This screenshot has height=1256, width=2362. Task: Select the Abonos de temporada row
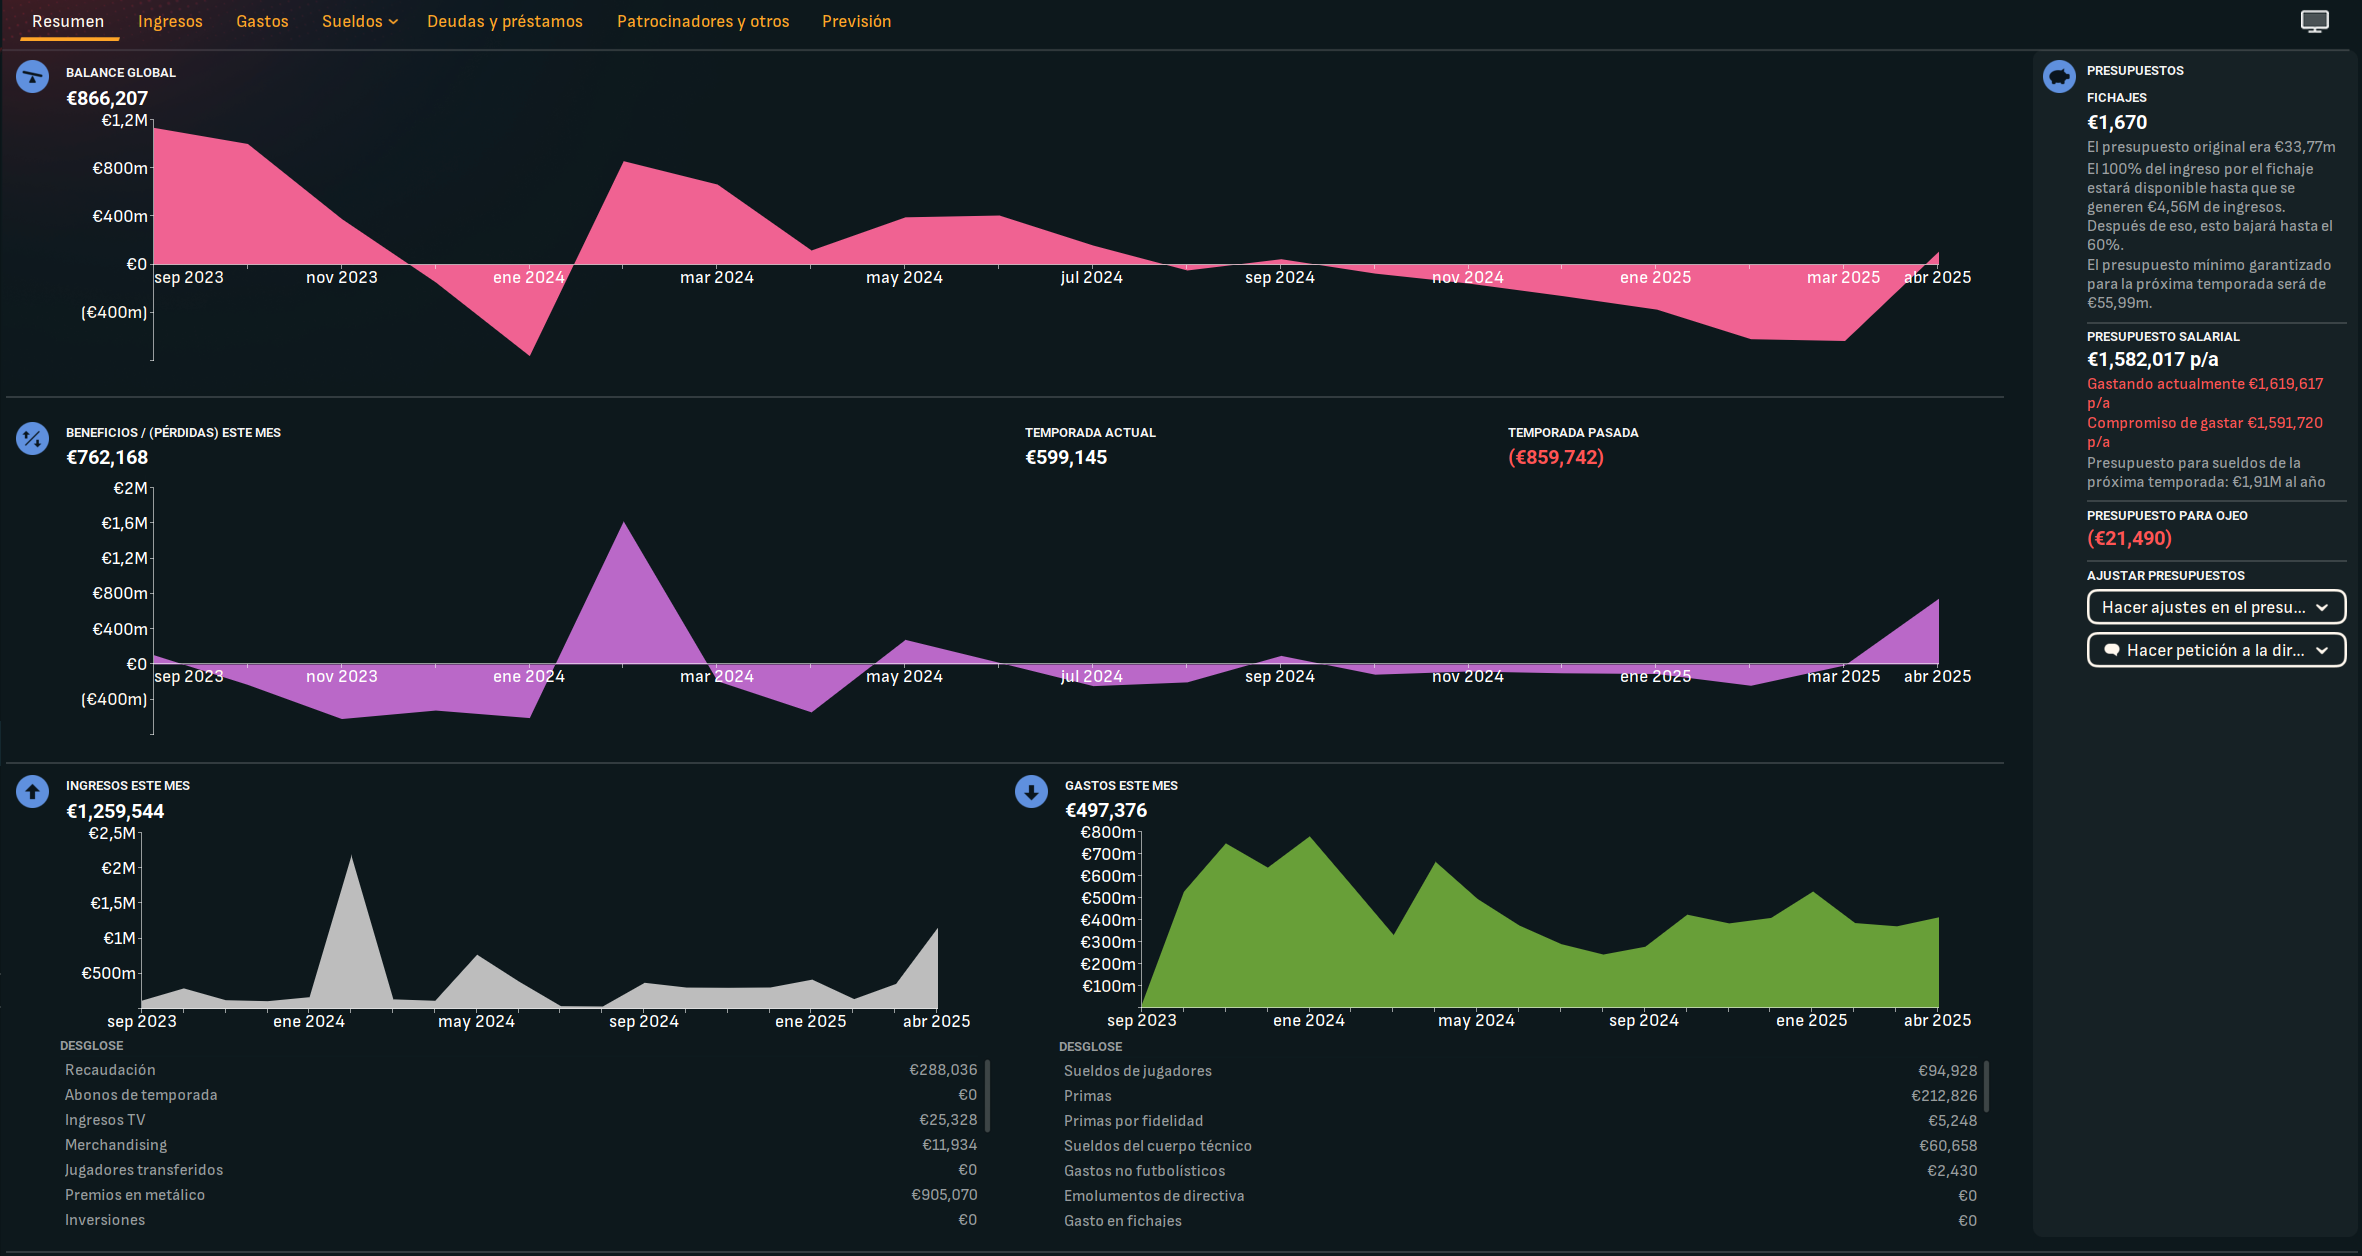click(520, 1095)
